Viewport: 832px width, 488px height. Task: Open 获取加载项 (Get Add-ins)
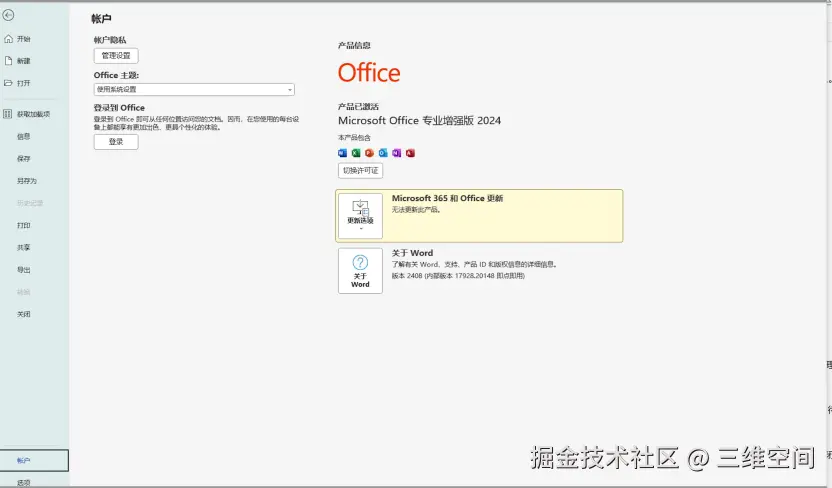pos(33,114)
